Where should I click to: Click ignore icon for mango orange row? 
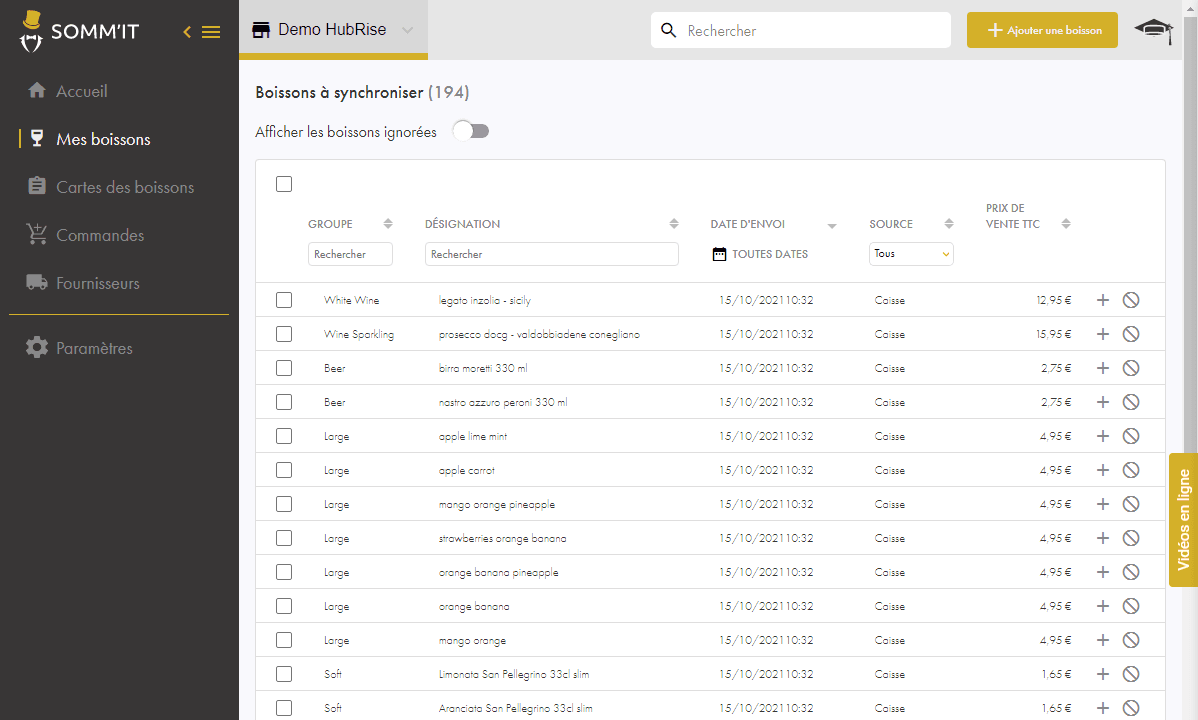1131,640
